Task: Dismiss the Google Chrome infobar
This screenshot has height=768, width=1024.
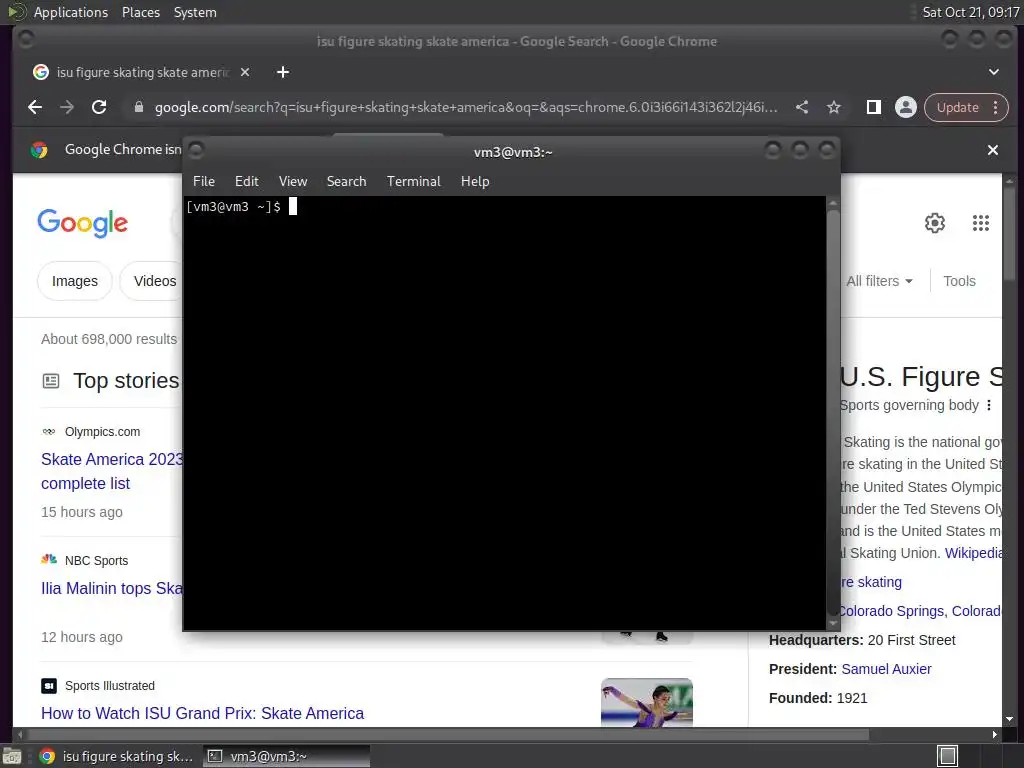Action: point(993,150)
